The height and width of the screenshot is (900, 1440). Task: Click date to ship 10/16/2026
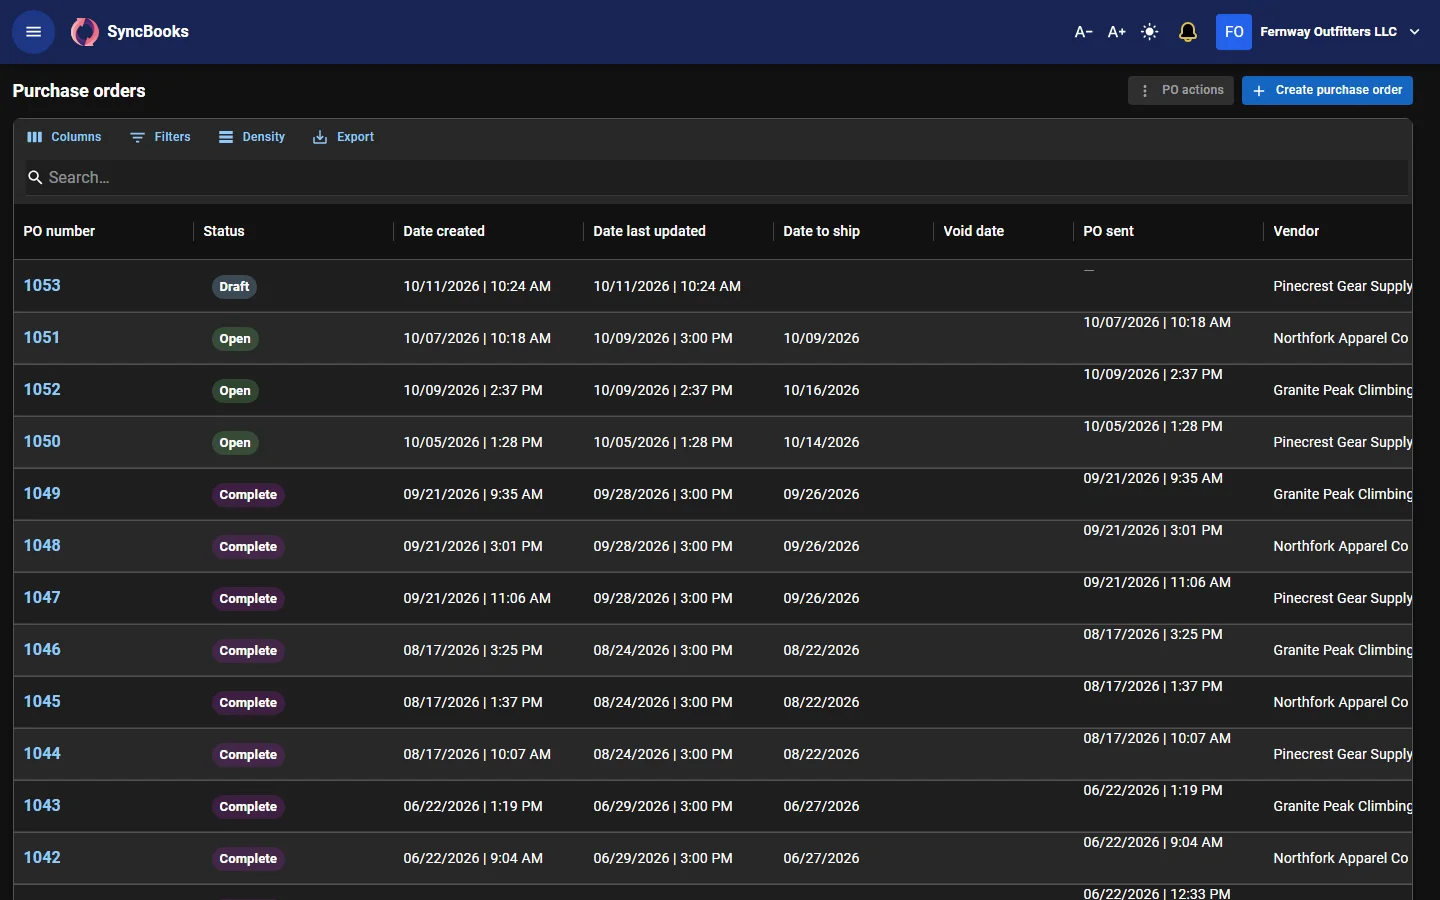[x=821, y=390]
